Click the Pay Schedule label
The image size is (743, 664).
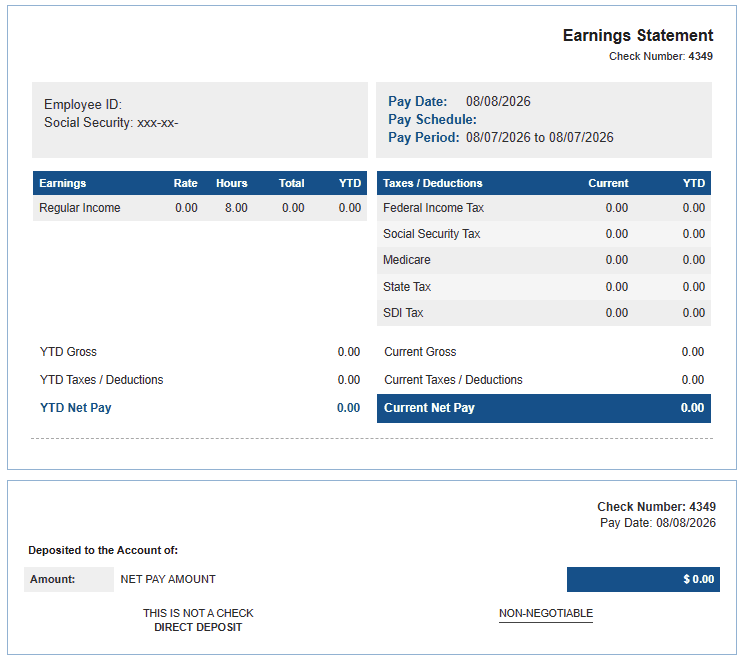point(432,119)
